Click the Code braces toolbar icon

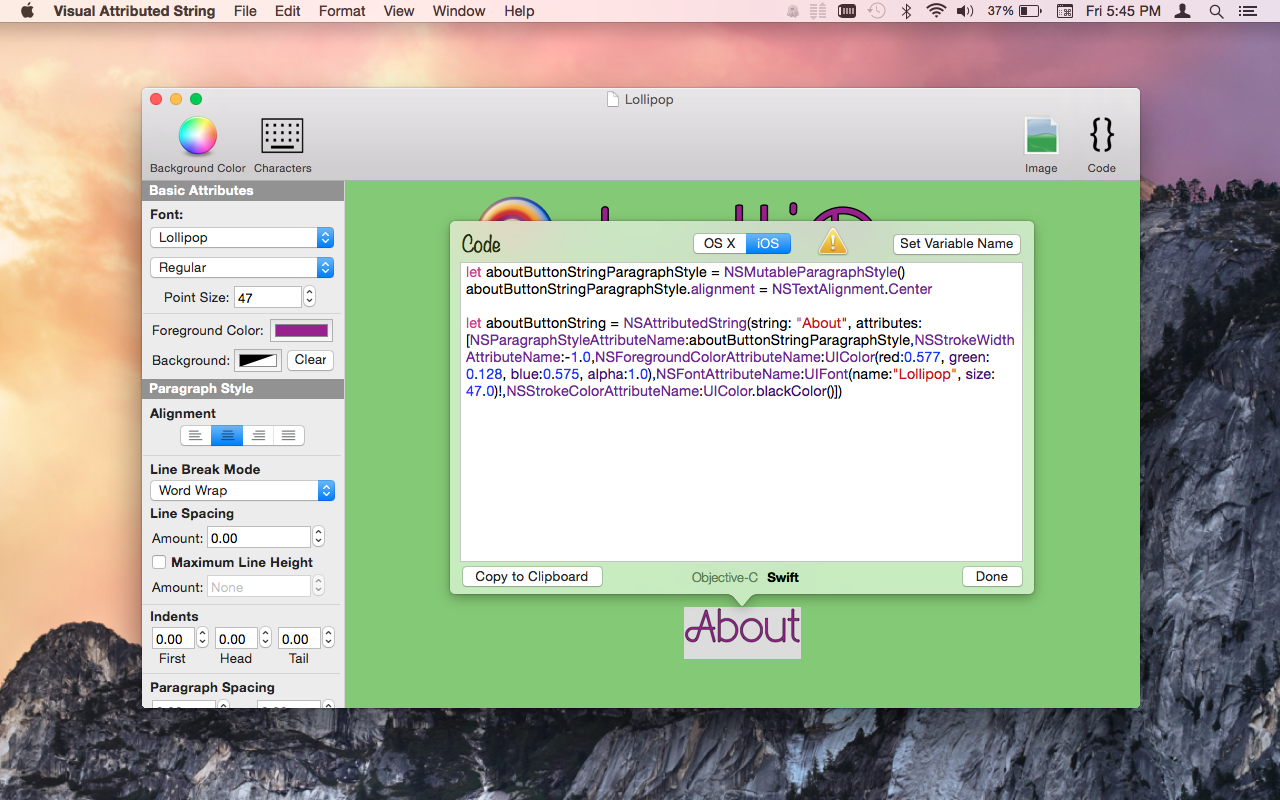click(x=1101, y=135)
